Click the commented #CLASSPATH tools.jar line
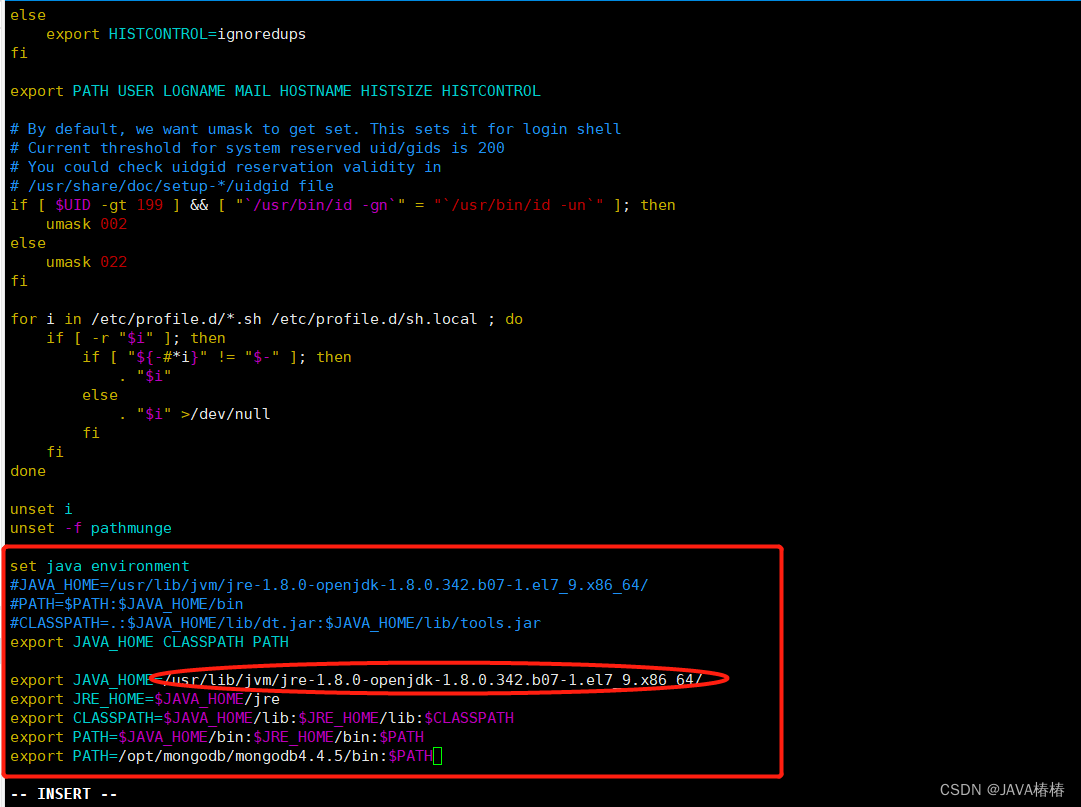The height and width of the screenshot is (807, 1081). [275, 622]
